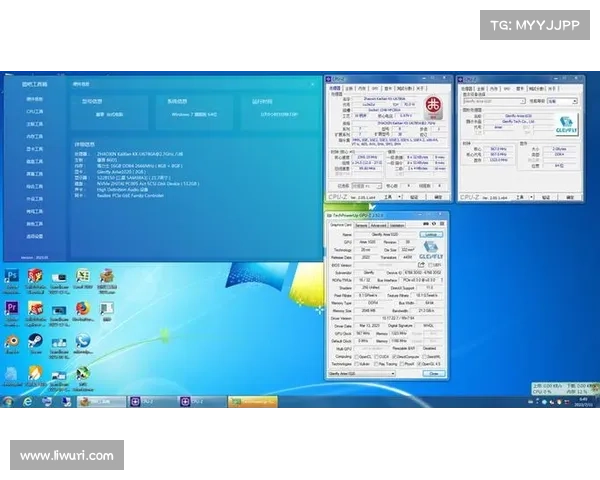The image size is (600, 480).
Task: Toggle CUDA checkbox in GPU-Z
Action: [377, 357]
